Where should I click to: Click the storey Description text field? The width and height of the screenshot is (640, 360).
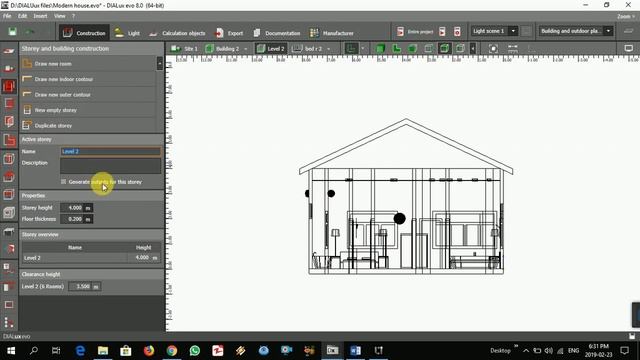(110, 166)
